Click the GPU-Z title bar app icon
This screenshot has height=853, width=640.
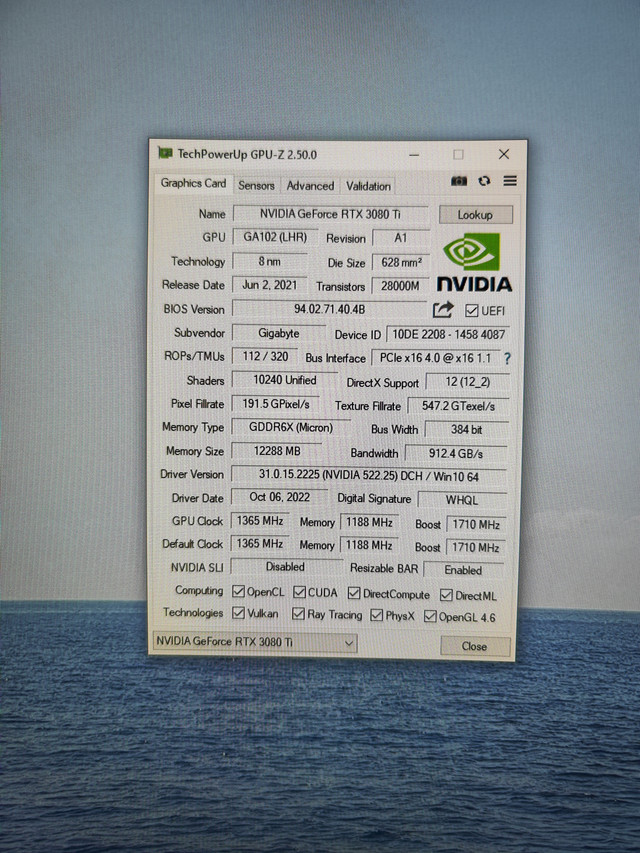pyautogui.click(x=165, y=153)
